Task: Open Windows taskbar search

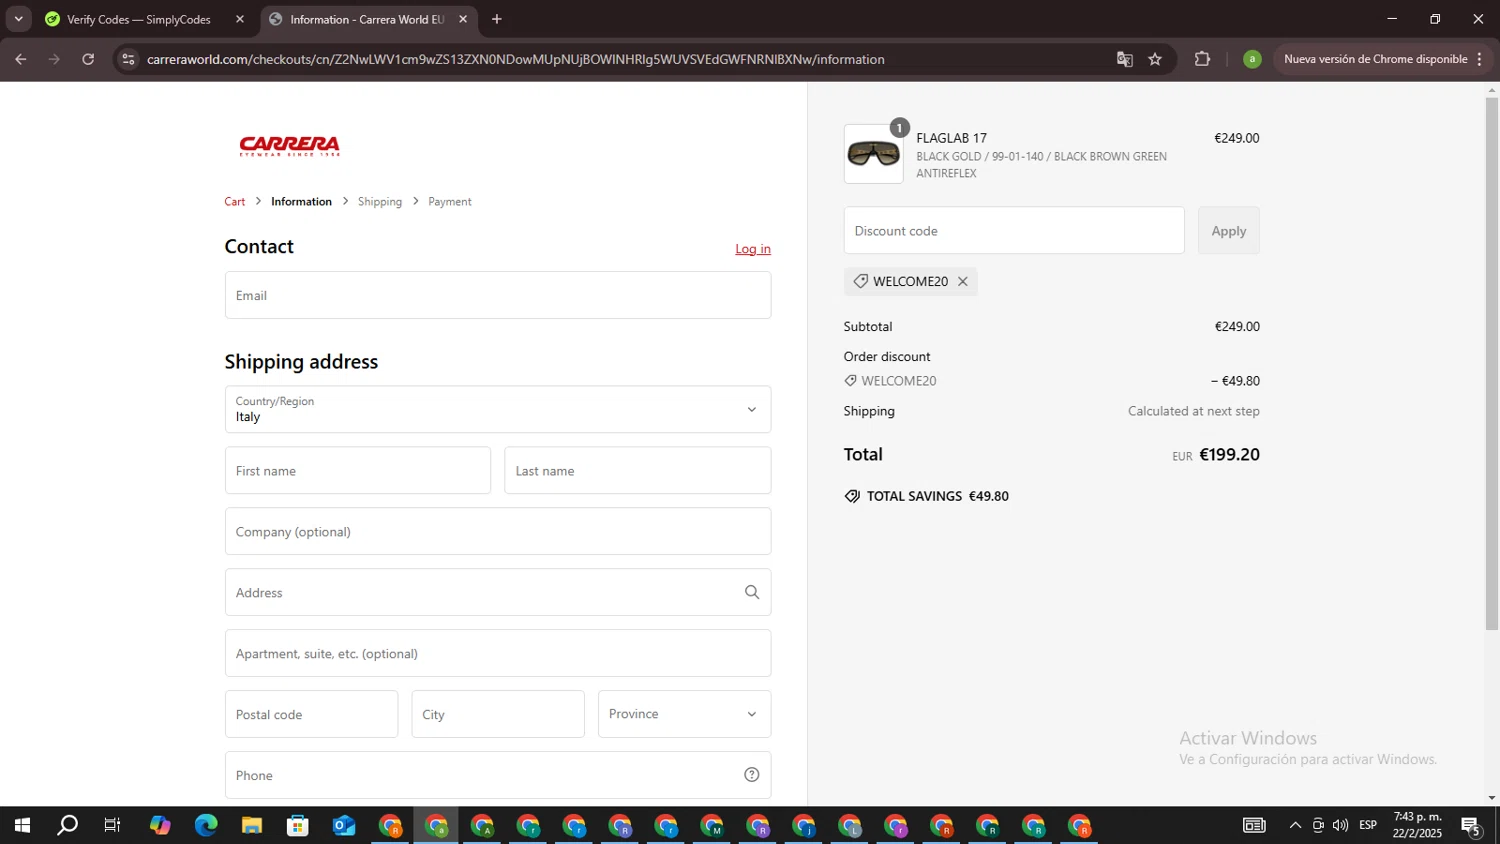Action: coord(68,826)
